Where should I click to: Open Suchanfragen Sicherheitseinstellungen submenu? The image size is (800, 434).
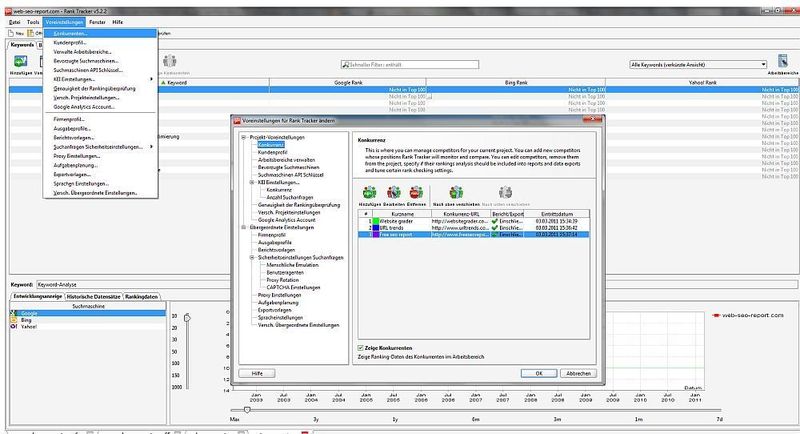click(x=101, y=147)
